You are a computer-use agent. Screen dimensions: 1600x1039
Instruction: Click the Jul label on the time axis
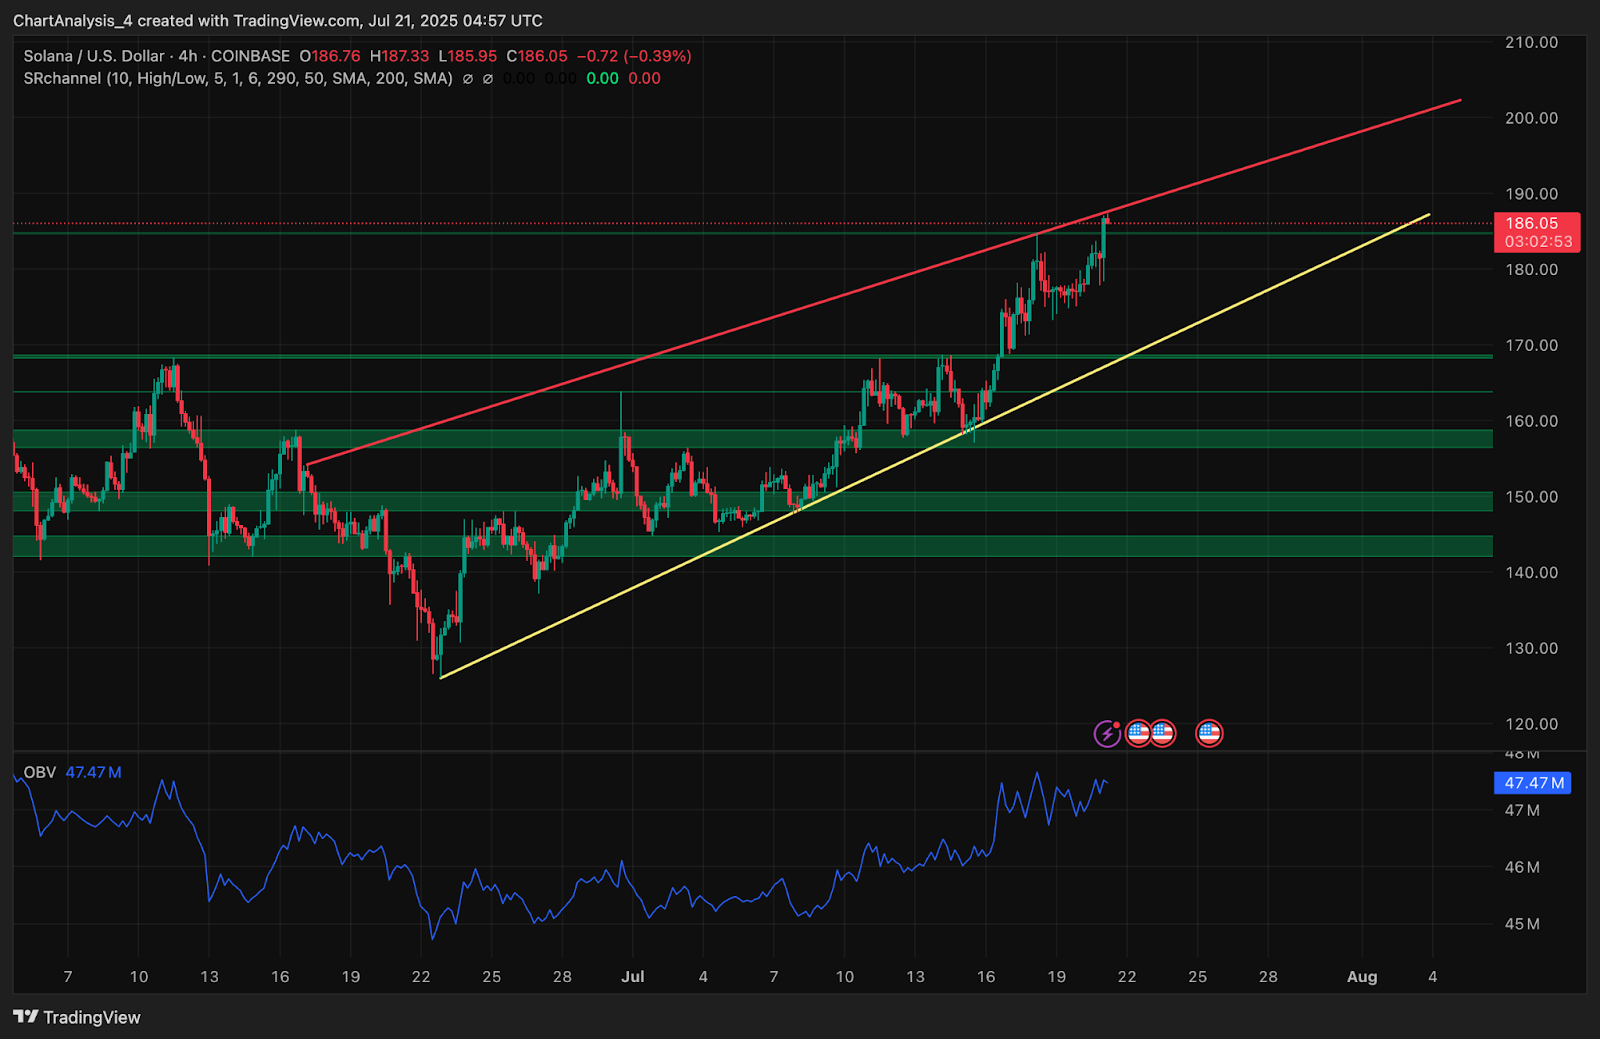pos(632,977)
